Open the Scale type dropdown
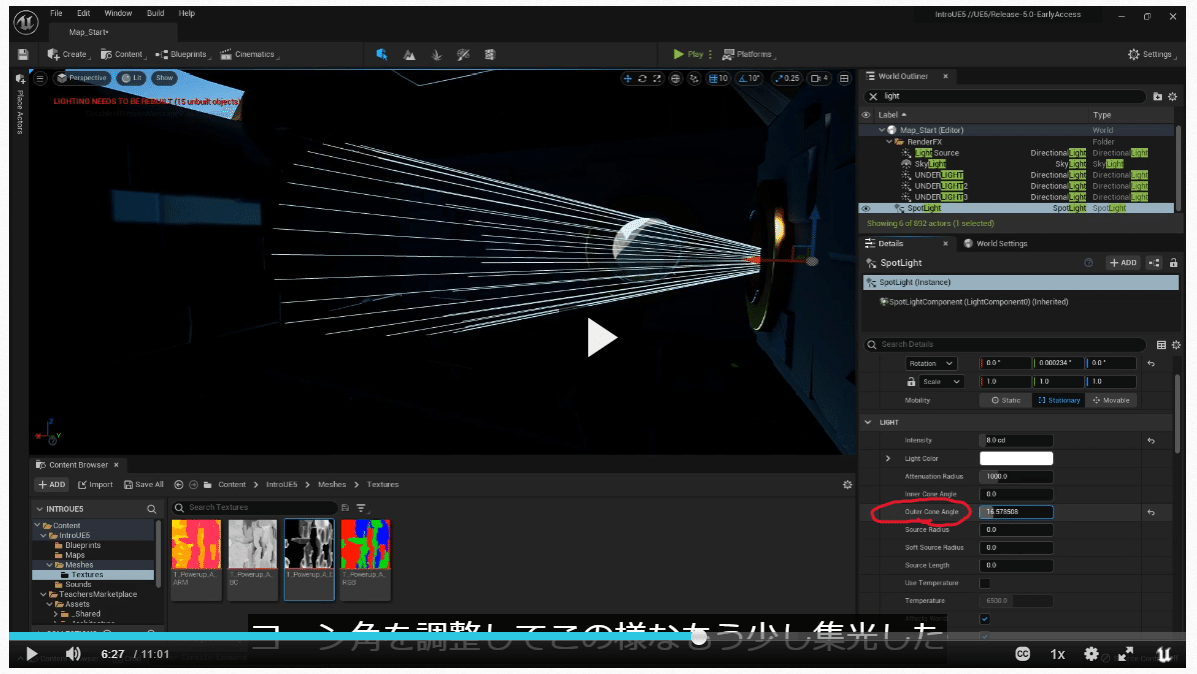 point(941,382)
